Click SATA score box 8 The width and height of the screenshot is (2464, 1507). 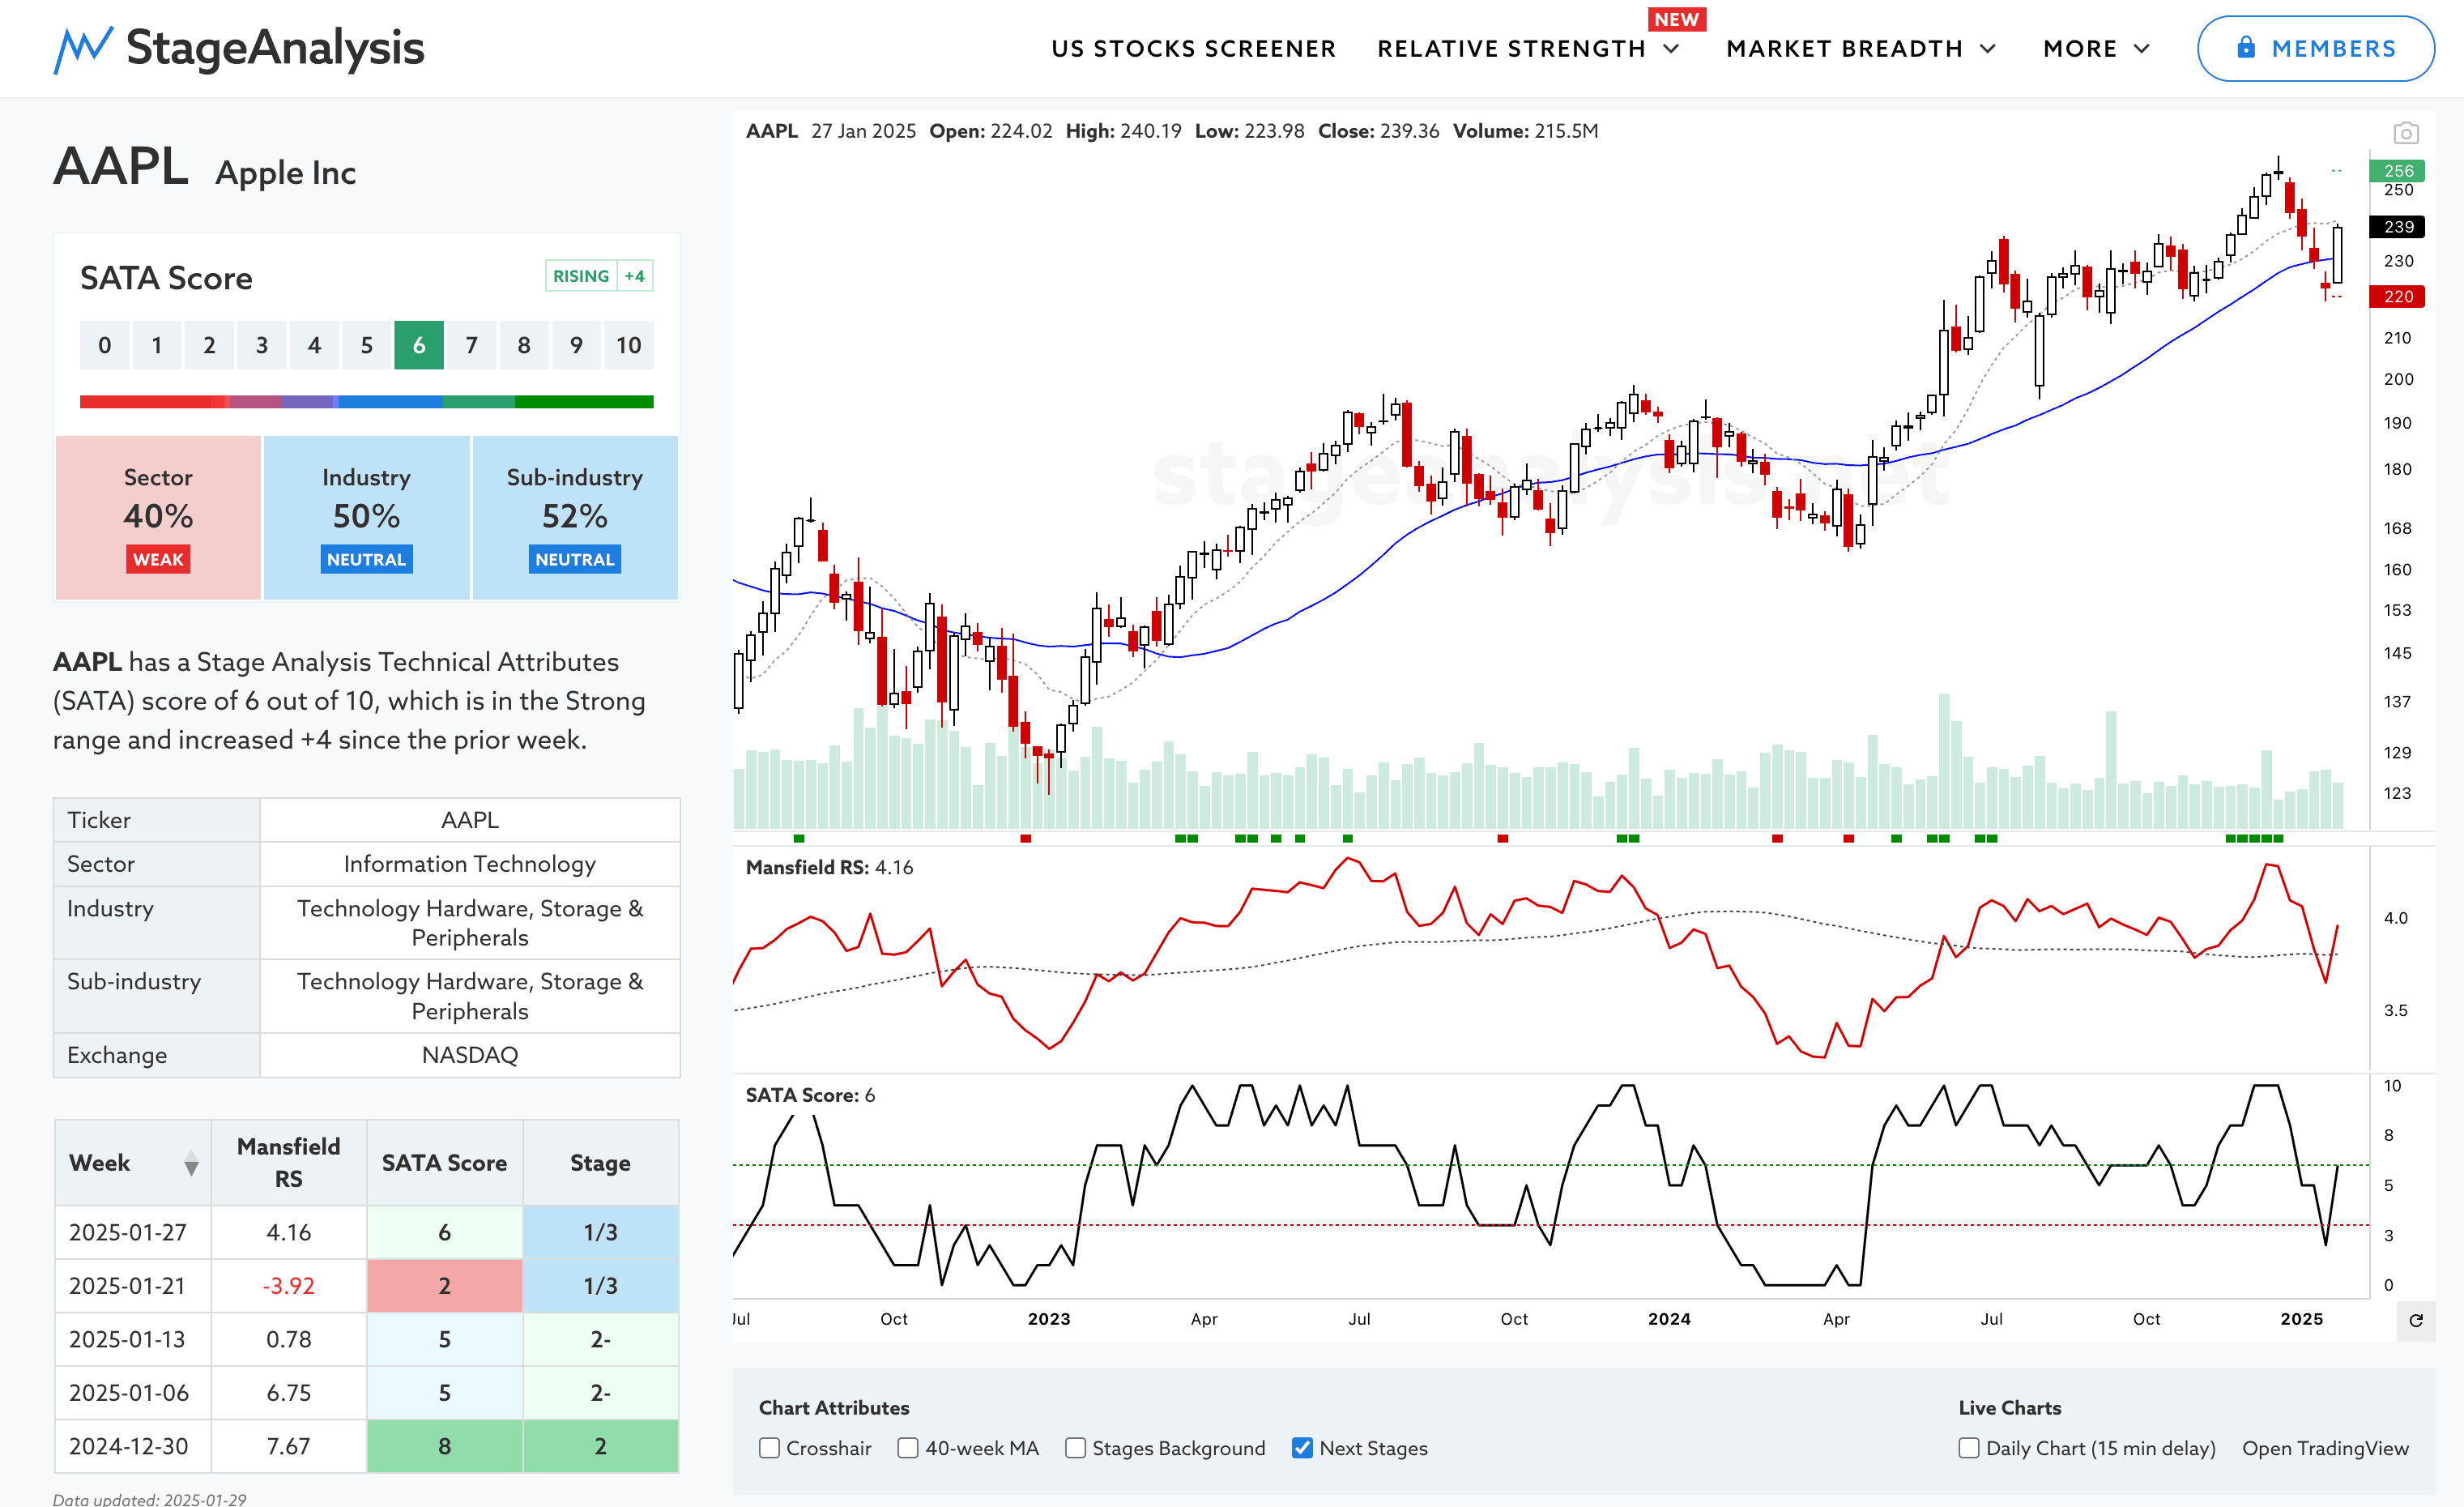point(524,345)
